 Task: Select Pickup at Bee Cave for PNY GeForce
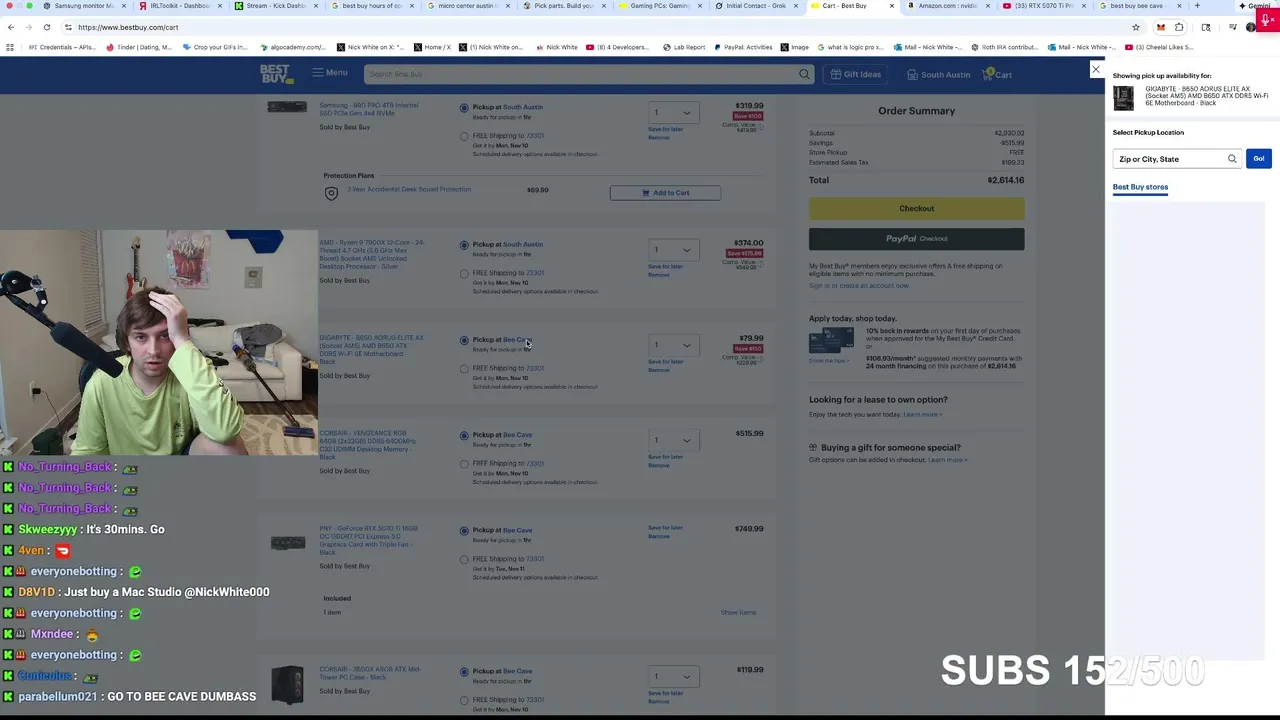click(464, 531)
